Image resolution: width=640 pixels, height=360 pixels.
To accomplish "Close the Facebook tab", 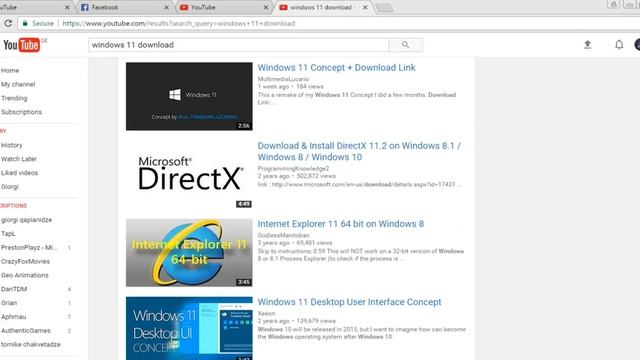I will coord(166,7).
